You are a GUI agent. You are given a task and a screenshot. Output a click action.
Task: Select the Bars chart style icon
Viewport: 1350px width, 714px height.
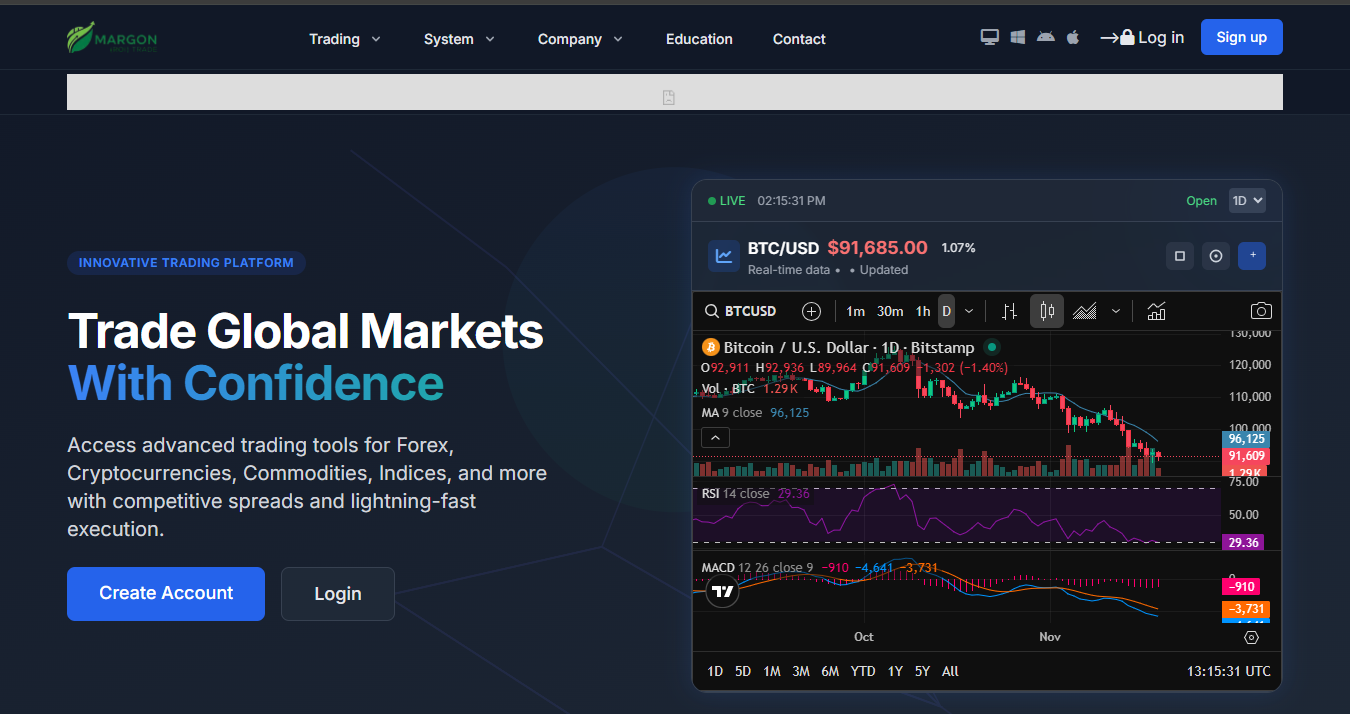pyautogui.click(x=1010, y=311)
